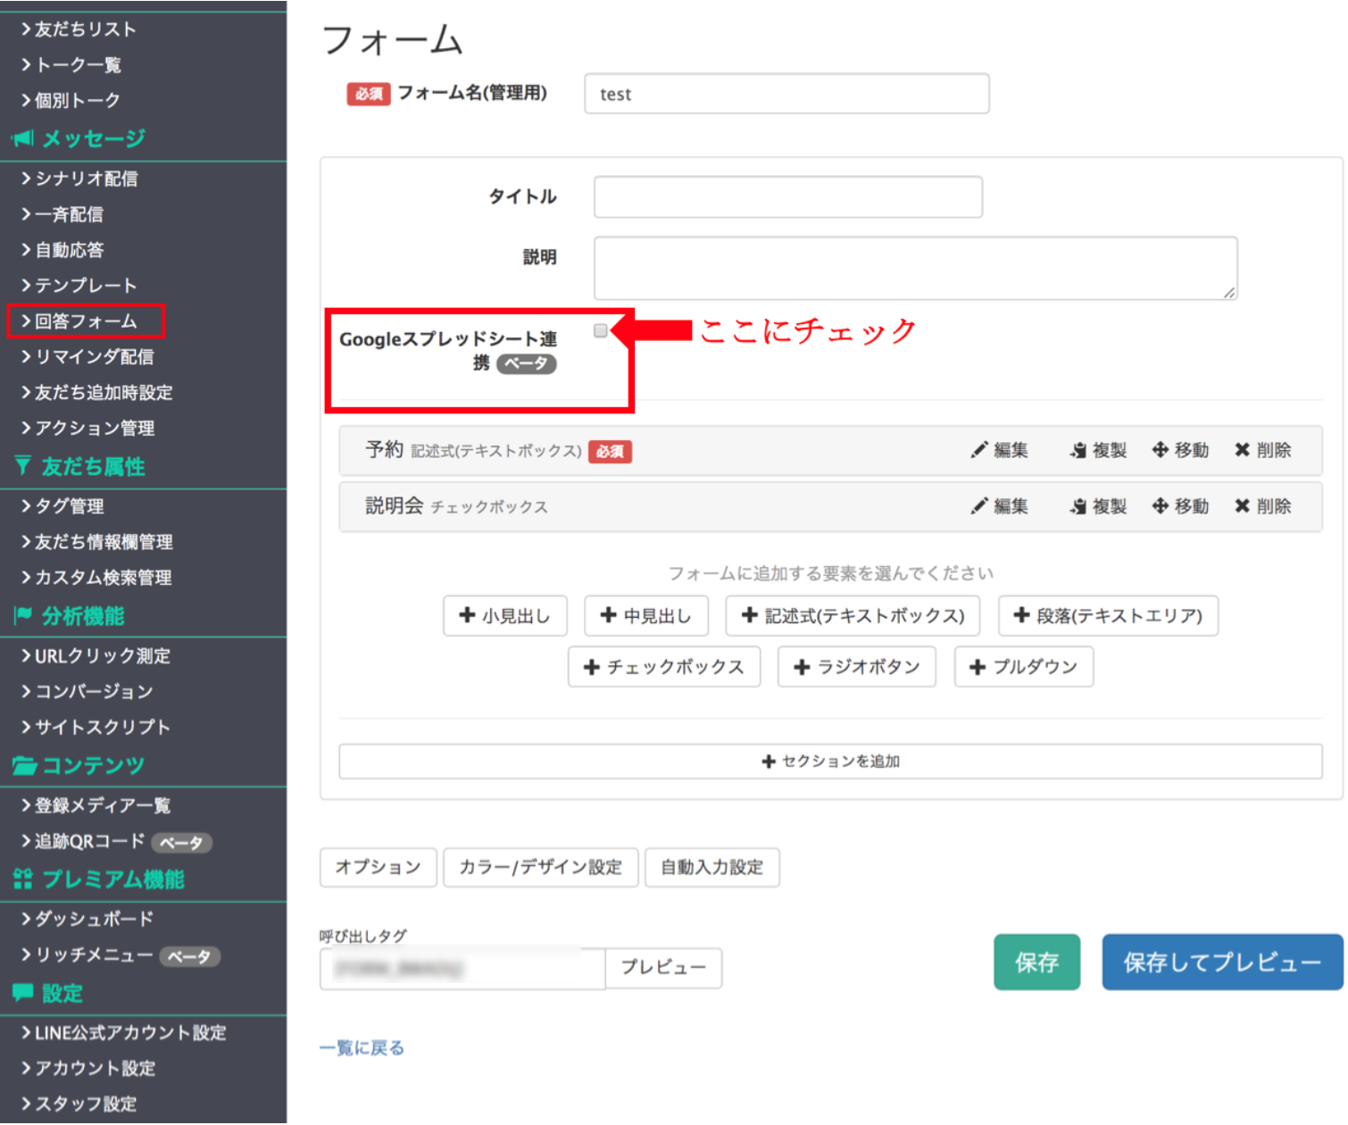Click 保存してプレビュー button
Image resolution: width=1348 pixels, height=1125 pixels.
tap(1223, 962)
